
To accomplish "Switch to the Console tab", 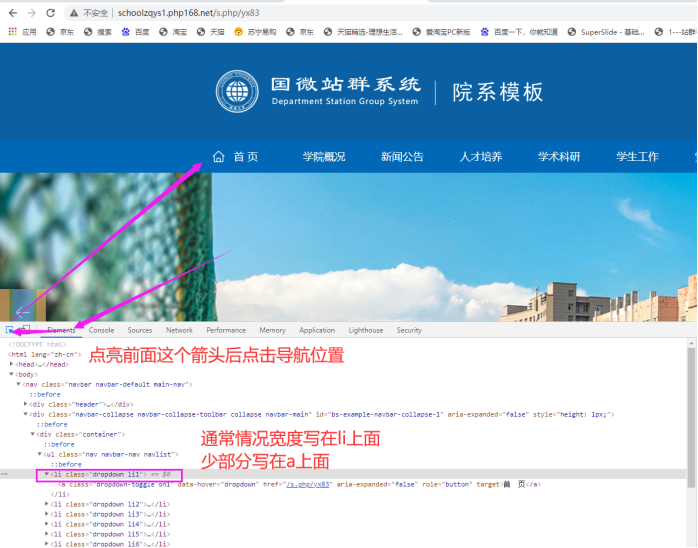I will click(101, 330).
